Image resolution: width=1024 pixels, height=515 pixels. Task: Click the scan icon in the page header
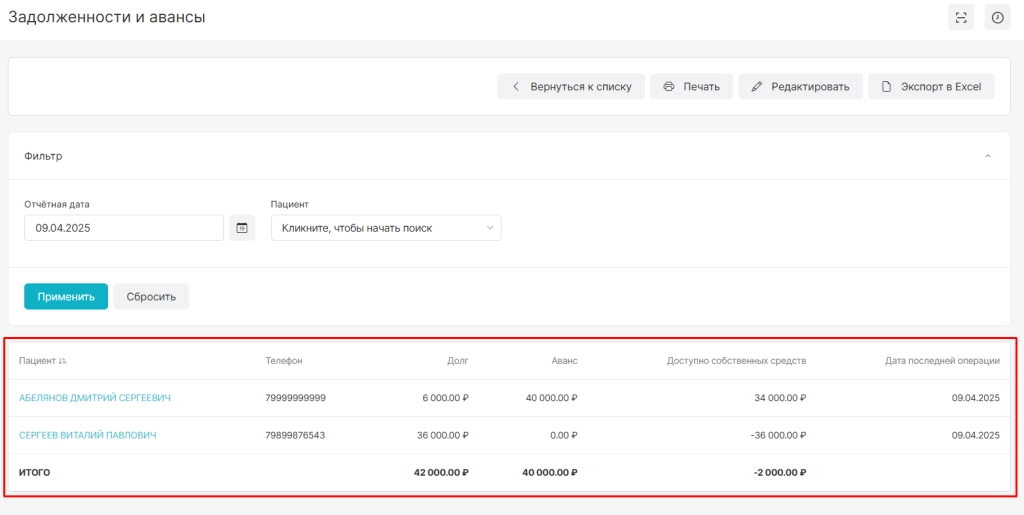click(961, 18)
